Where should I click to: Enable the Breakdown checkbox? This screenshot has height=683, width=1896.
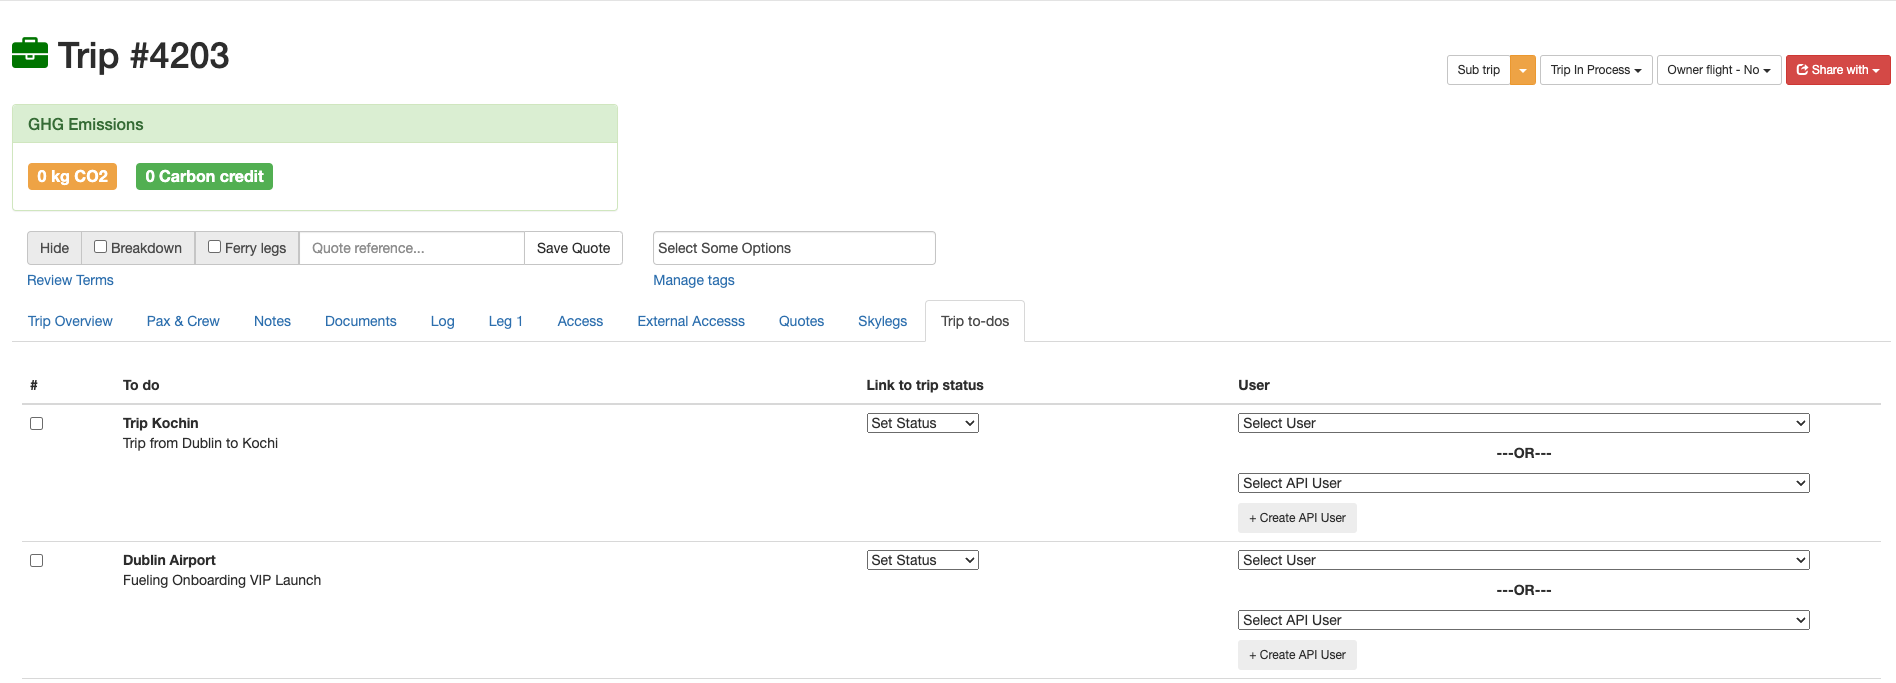click(101, 247)
